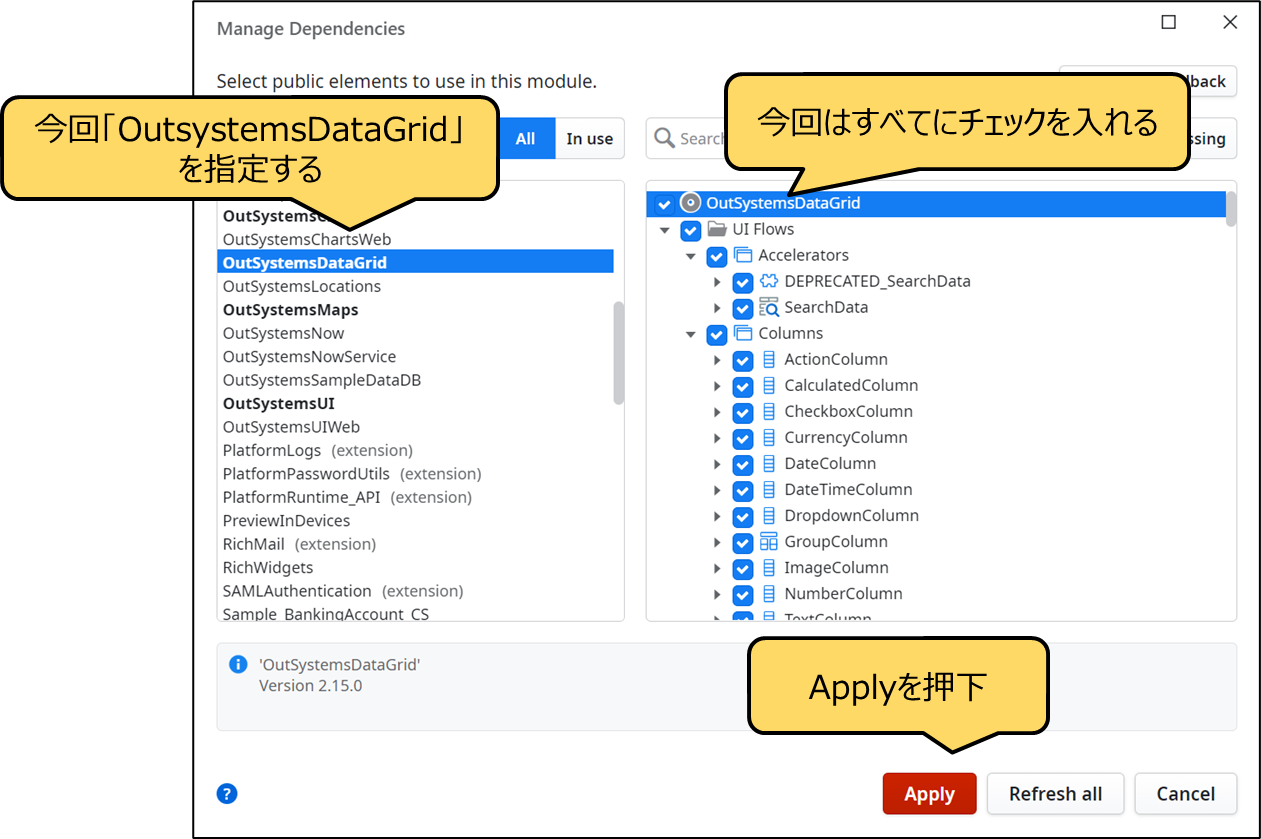Click the blue help question mark icon

227,794
